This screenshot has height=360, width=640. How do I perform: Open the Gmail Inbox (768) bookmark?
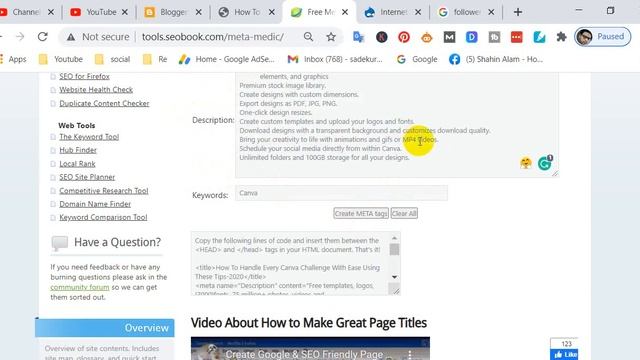335,59
